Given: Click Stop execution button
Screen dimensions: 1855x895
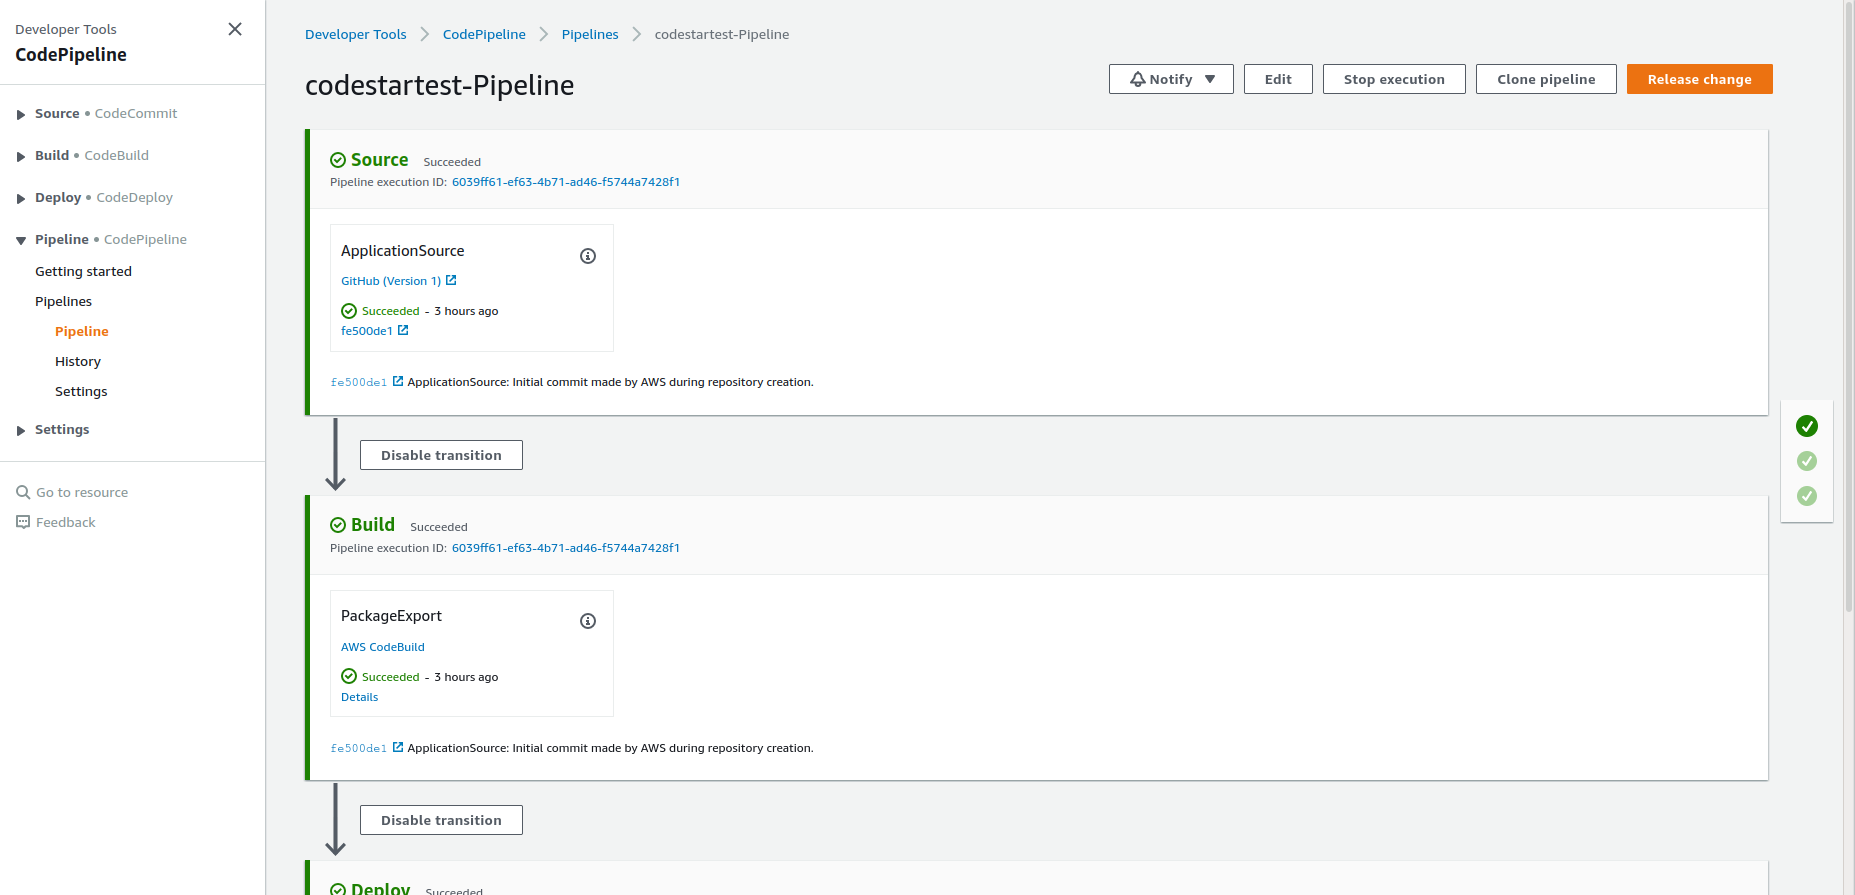Looking at the screenshot, I should (1394, 79).
